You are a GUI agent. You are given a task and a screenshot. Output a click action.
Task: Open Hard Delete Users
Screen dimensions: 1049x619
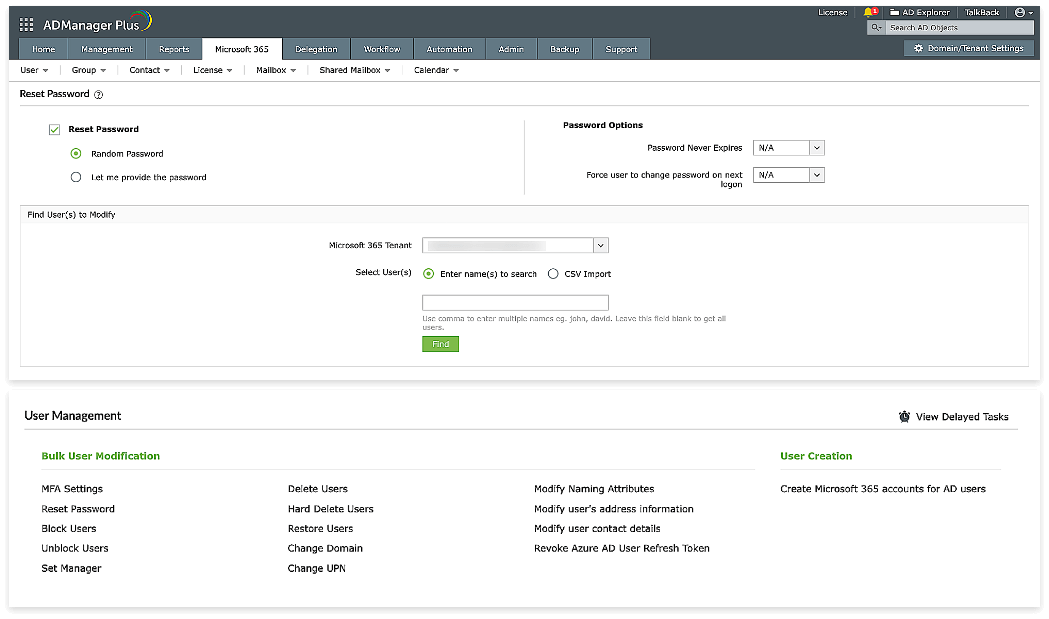tap(330, 509)
